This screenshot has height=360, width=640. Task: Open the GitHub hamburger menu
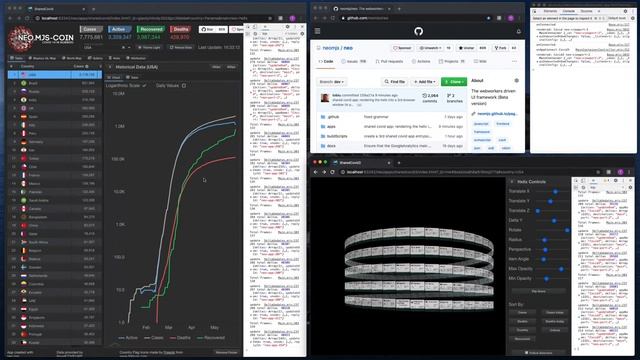click(x=318, y=31)
